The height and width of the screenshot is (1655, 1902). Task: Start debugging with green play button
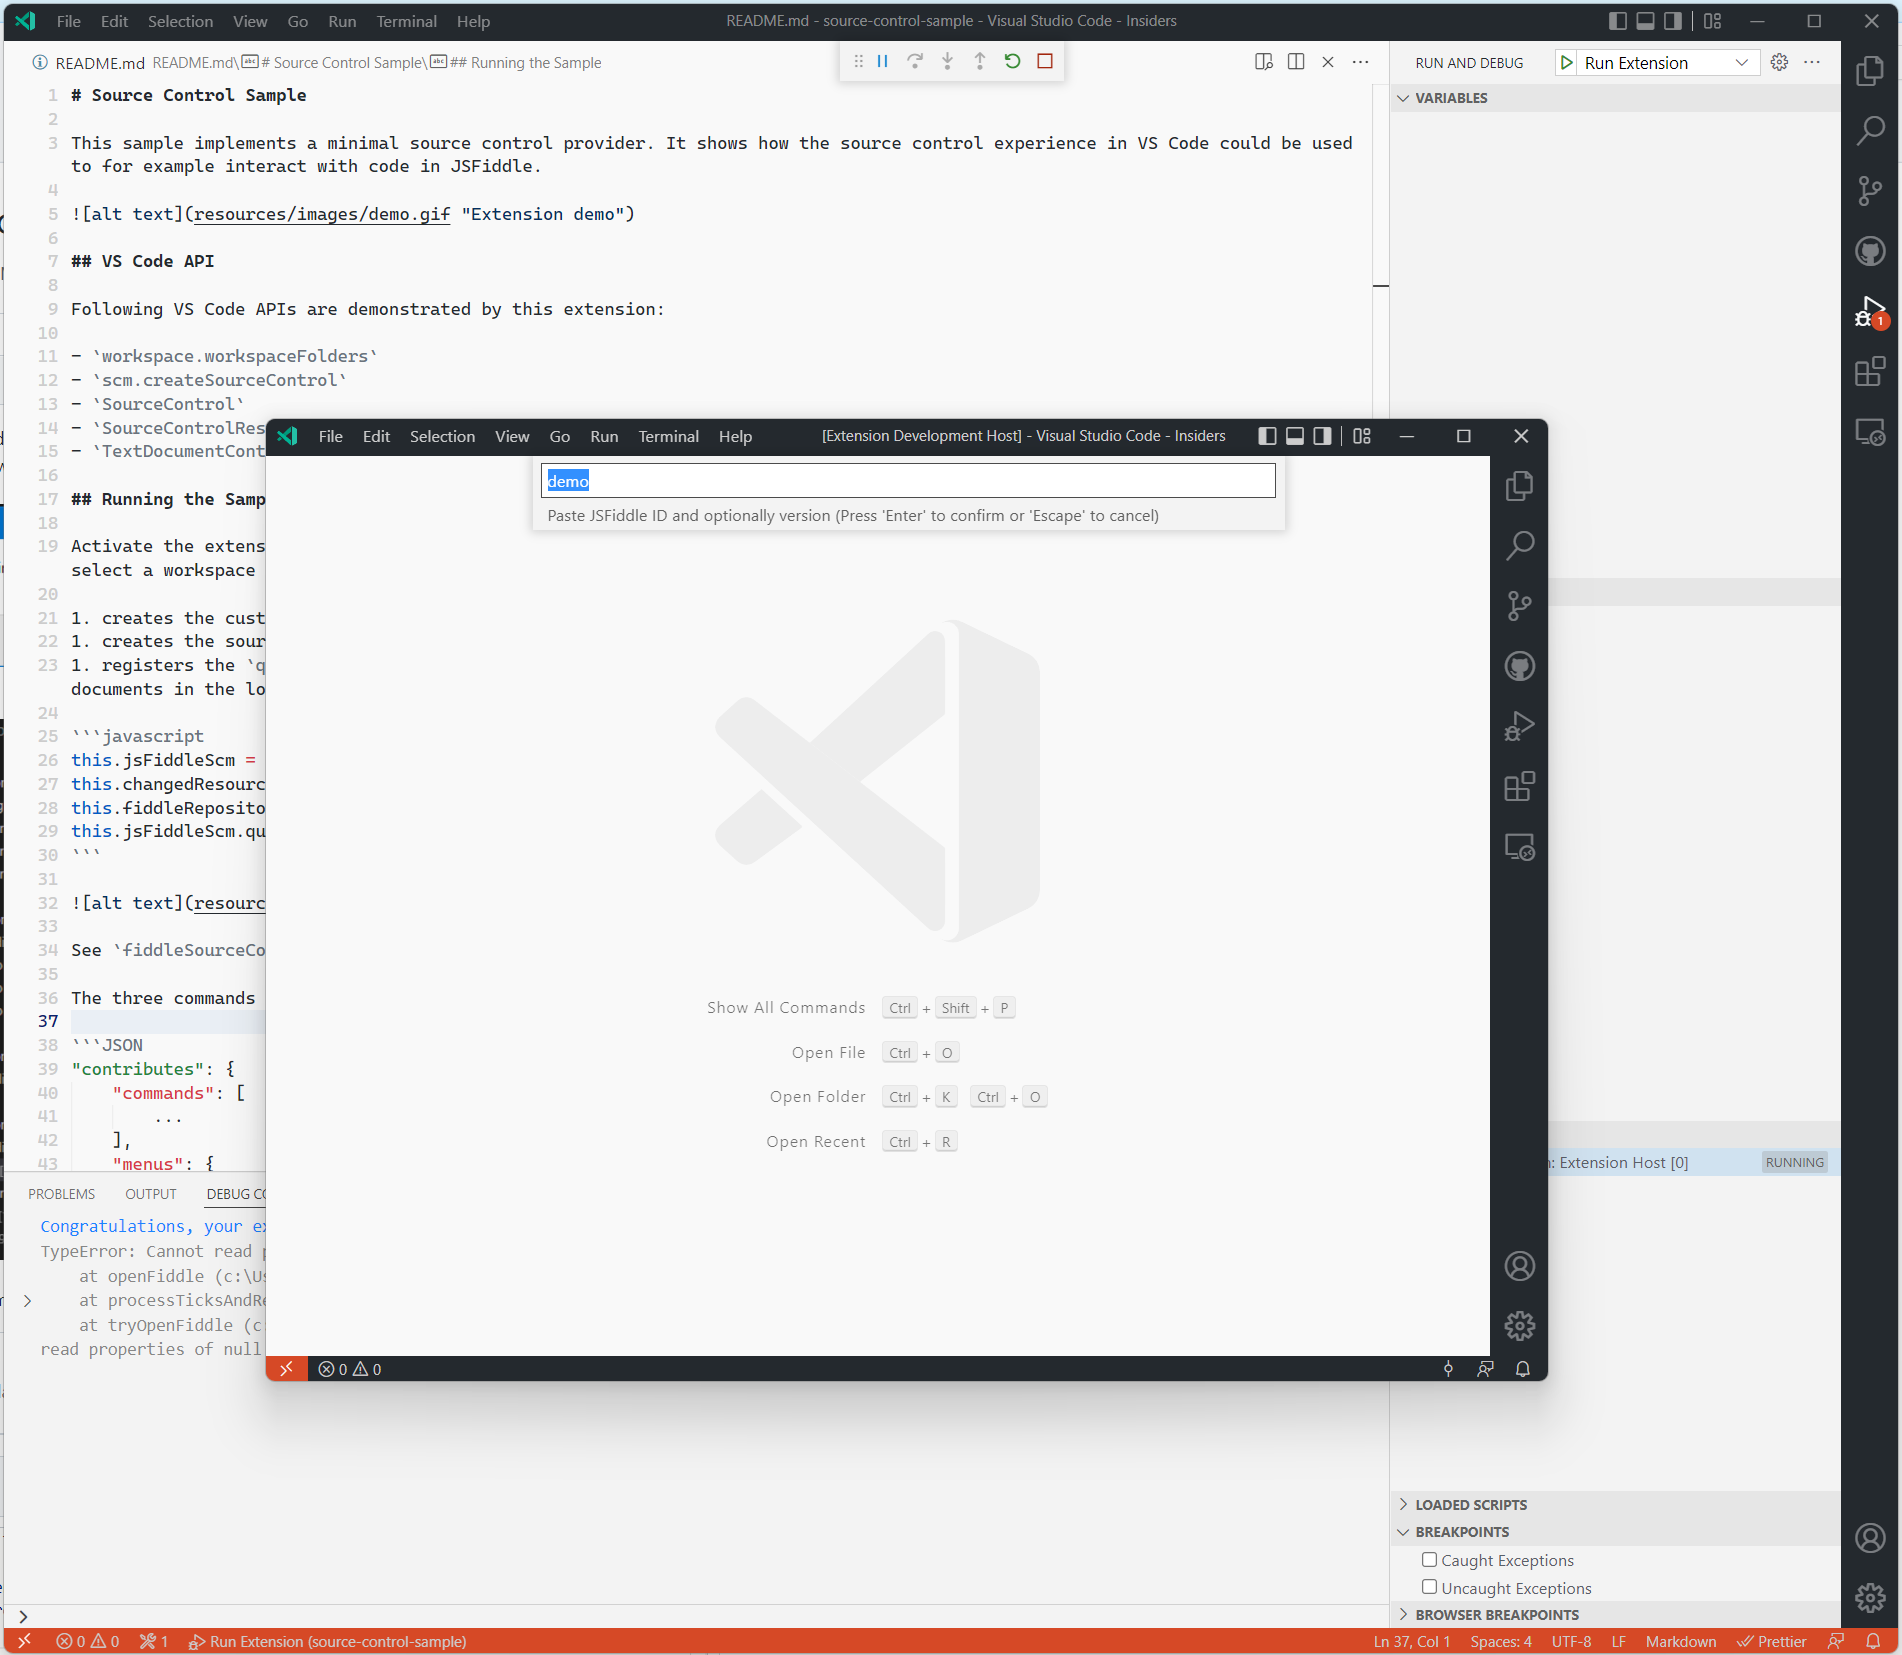coord(1567,63)
